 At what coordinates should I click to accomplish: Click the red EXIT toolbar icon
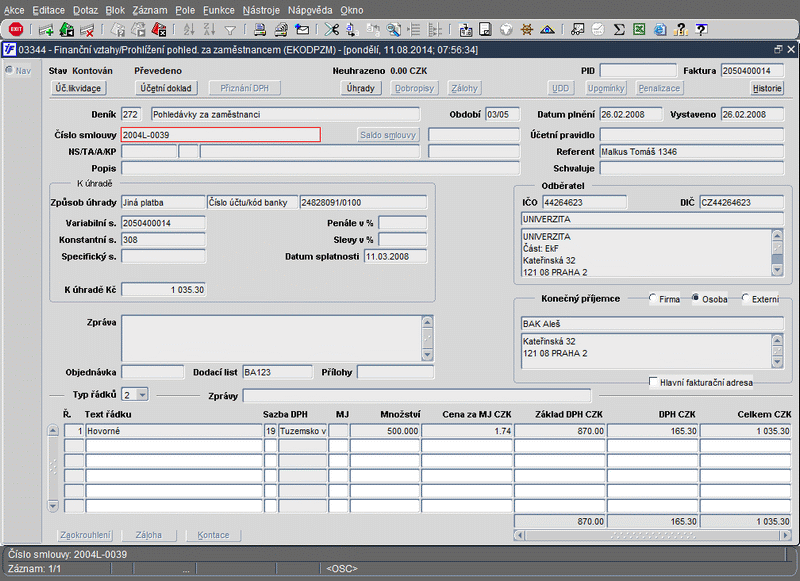(15, 30)
